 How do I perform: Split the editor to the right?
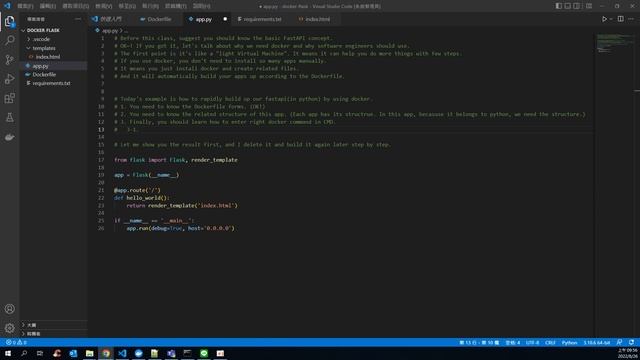click(x=620, y=19)
